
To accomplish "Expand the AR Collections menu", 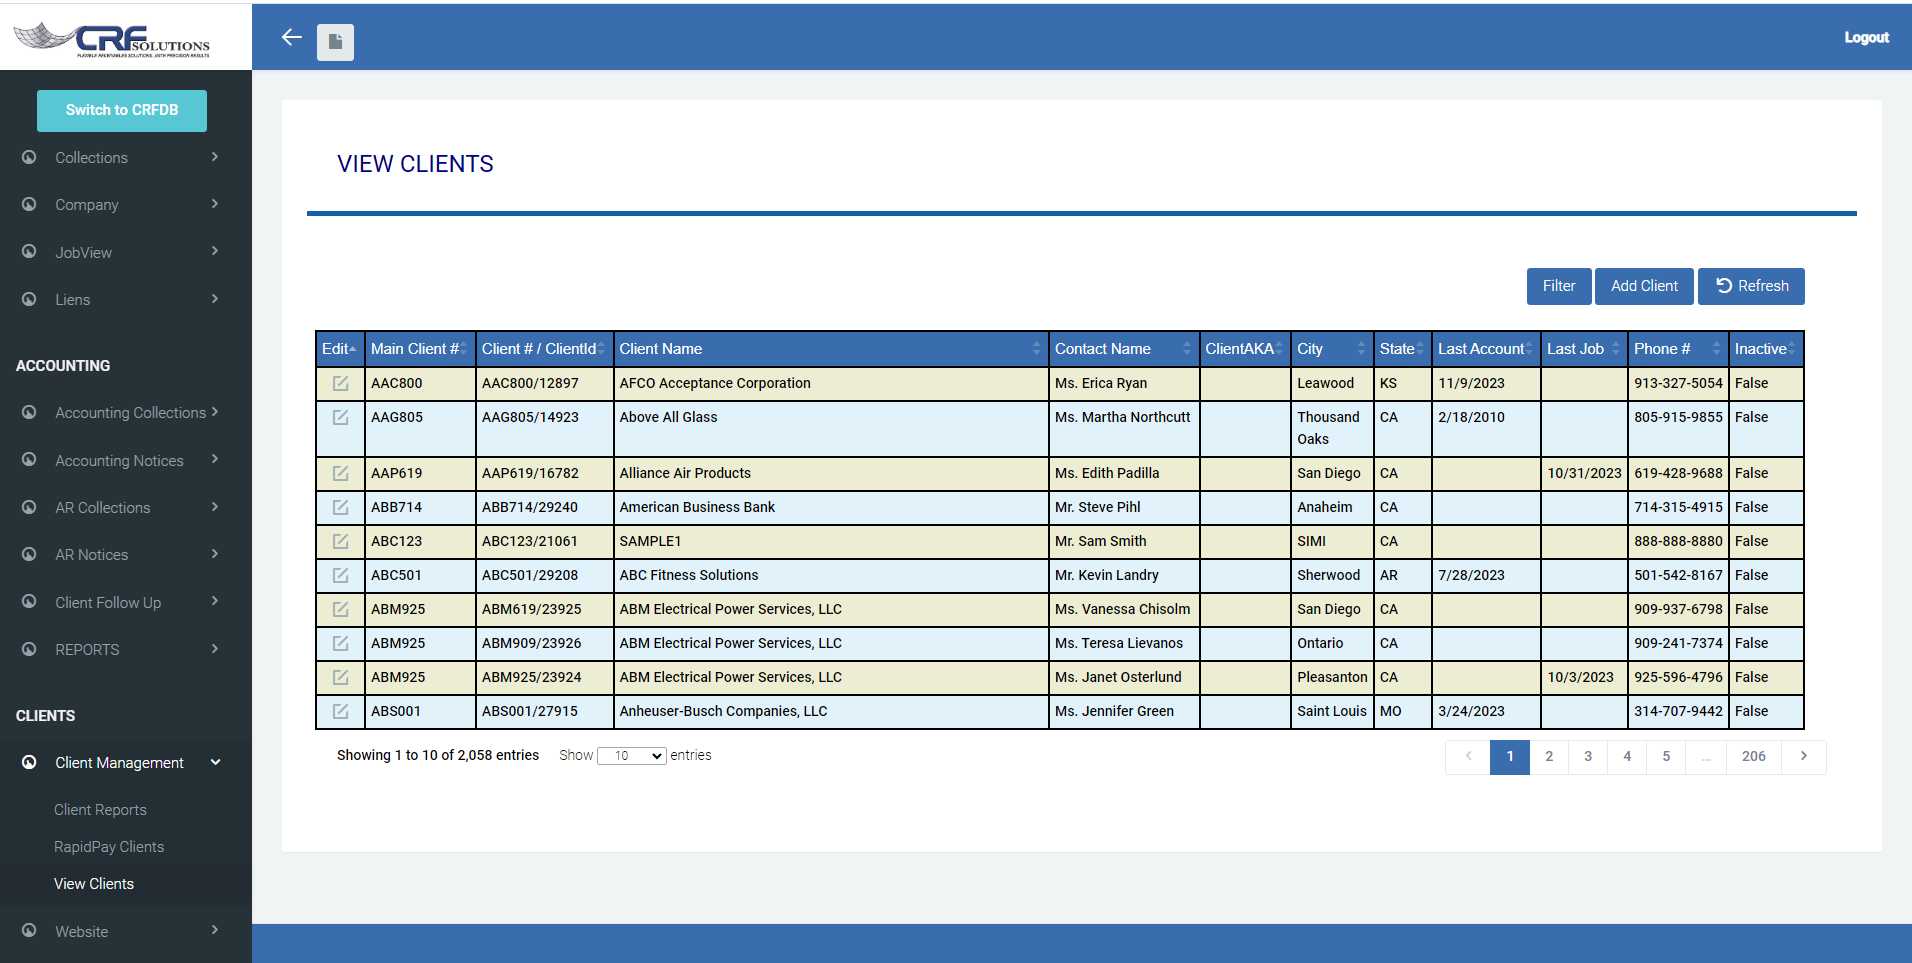I will [x=120, y=507].
